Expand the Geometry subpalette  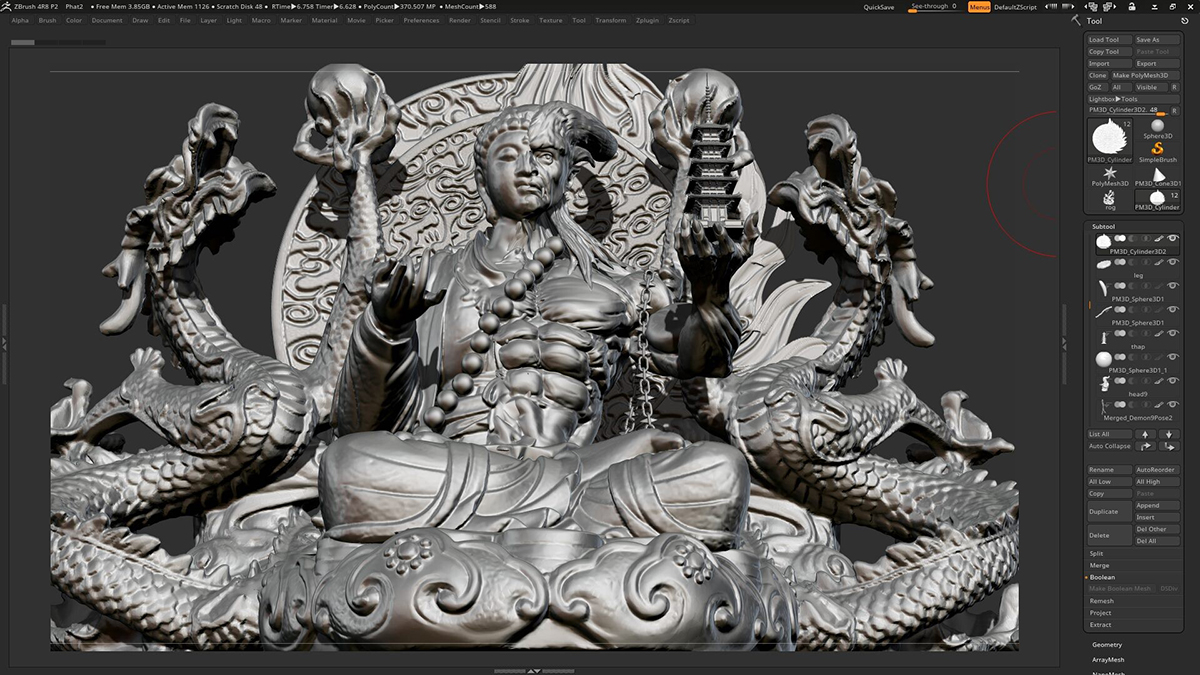pyautogui.click(x=1107, y=645)
